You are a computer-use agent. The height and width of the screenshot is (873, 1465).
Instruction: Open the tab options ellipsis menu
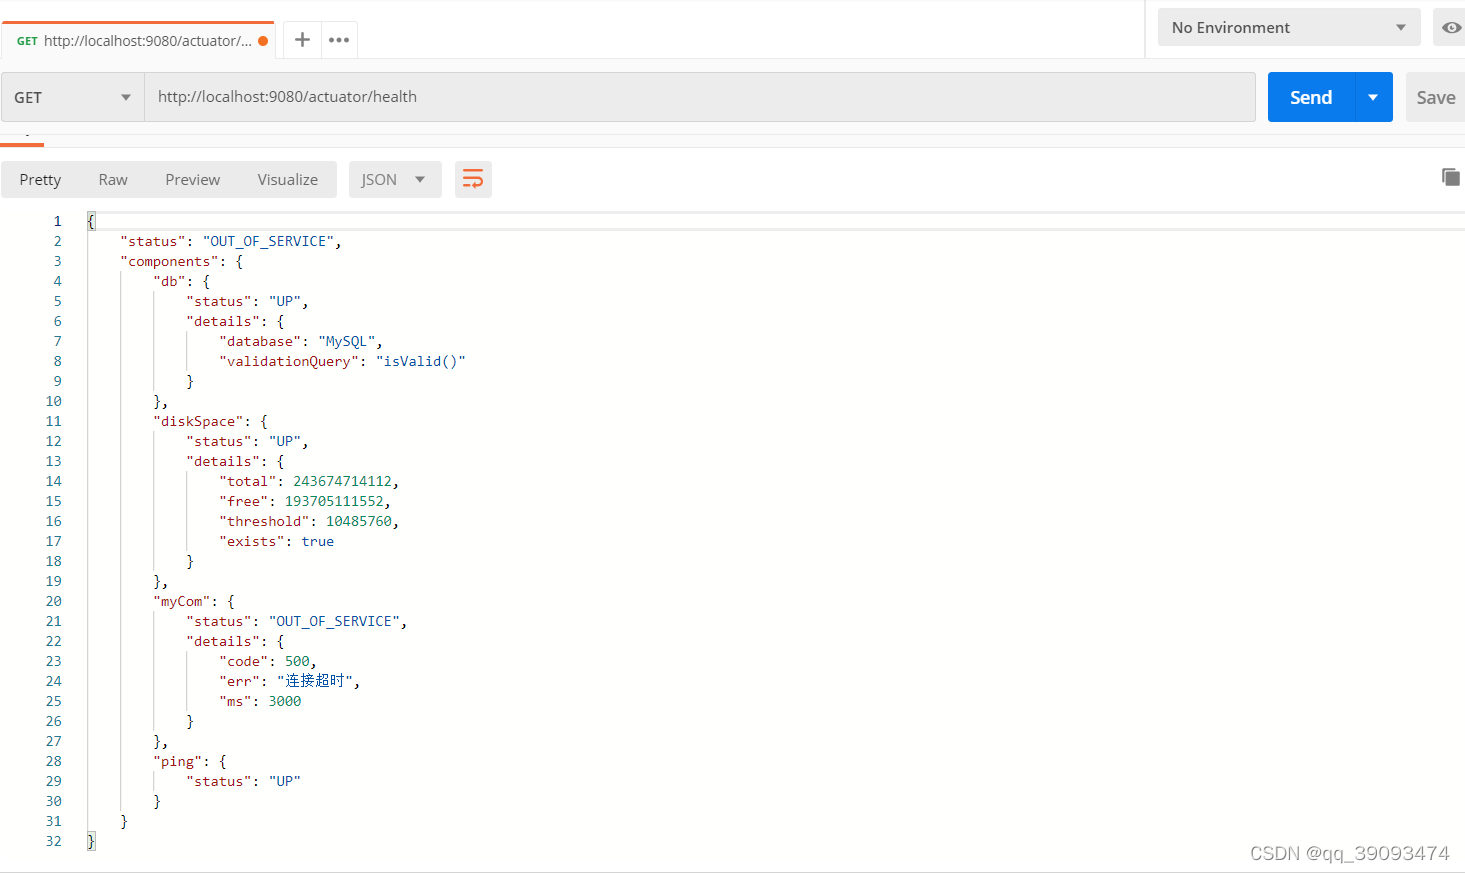coord(339,40)
